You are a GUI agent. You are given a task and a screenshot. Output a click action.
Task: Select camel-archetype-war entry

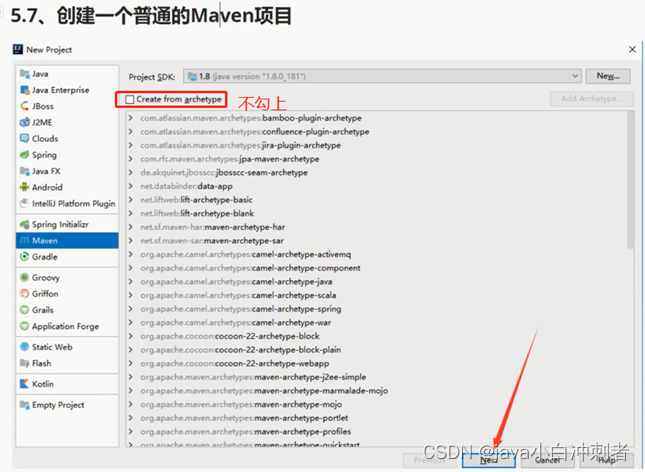coord(235,323)
